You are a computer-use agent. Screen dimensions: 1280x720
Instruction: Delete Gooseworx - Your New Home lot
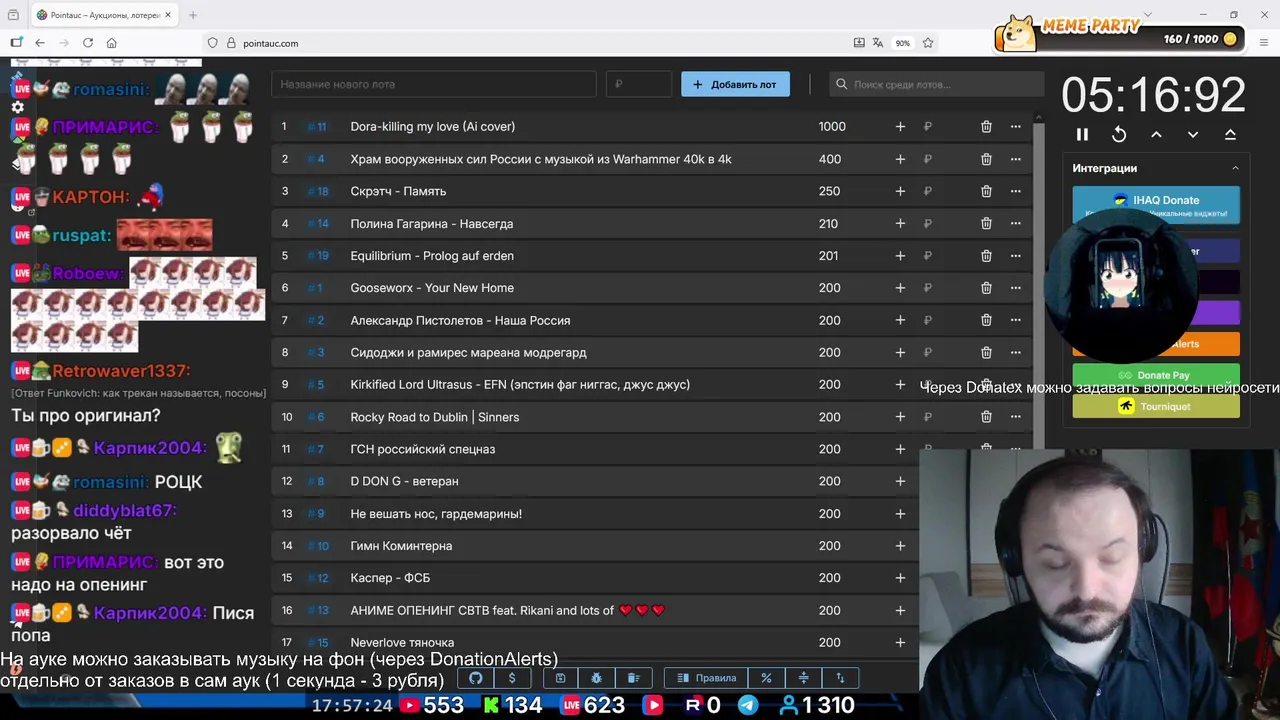tap(986, 288)
